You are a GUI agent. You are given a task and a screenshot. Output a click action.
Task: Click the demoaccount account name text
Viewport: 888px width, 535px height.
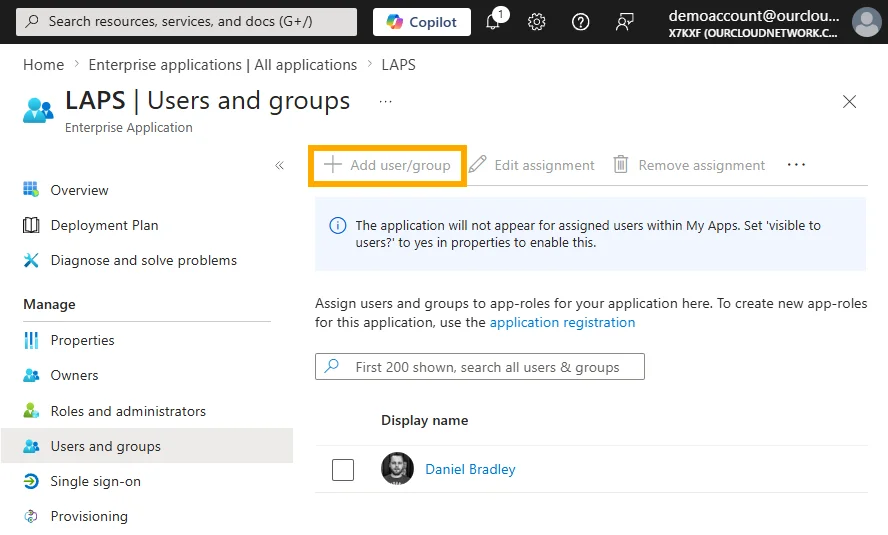pyautogui.click(x=753, y=16)
